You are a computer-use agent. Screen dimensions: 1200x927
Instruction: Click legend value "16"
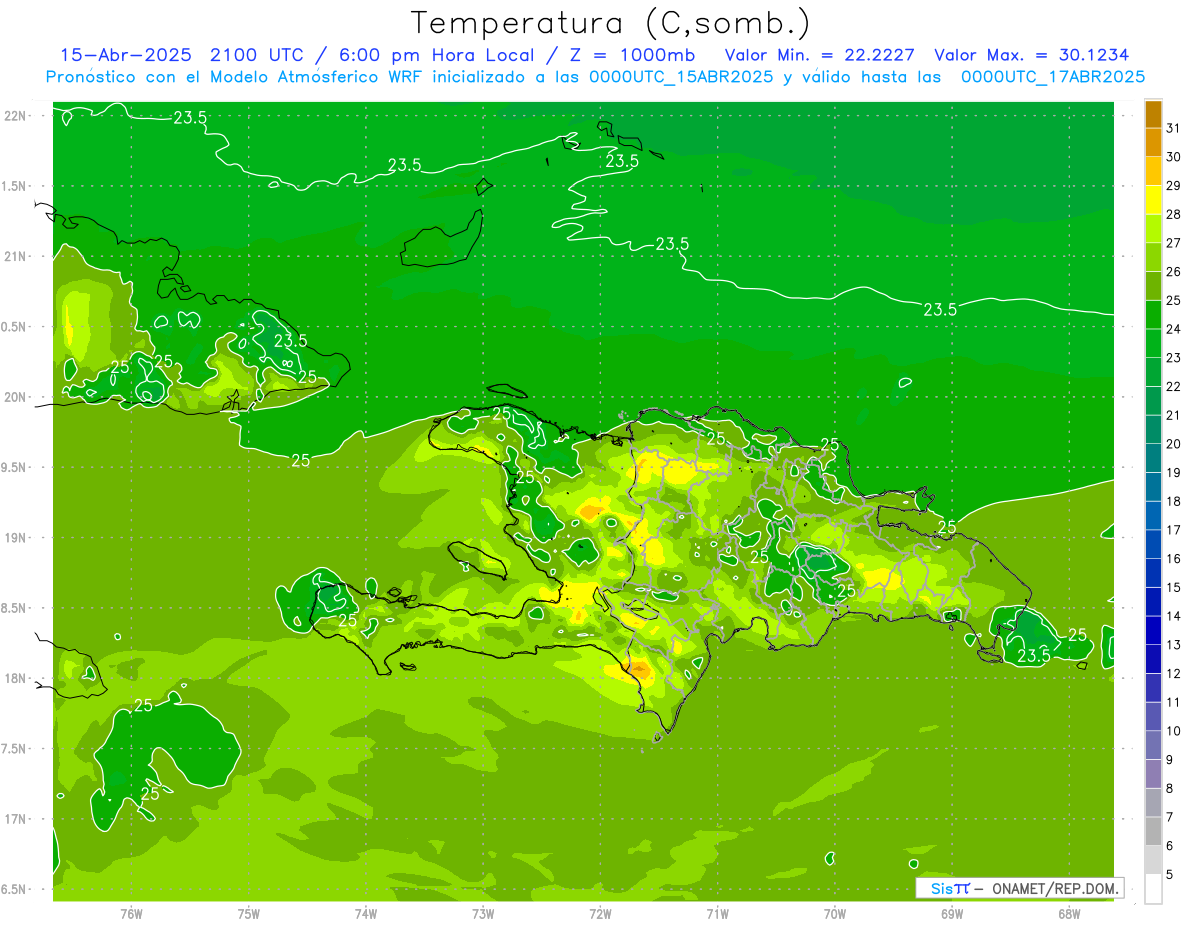1173,559
